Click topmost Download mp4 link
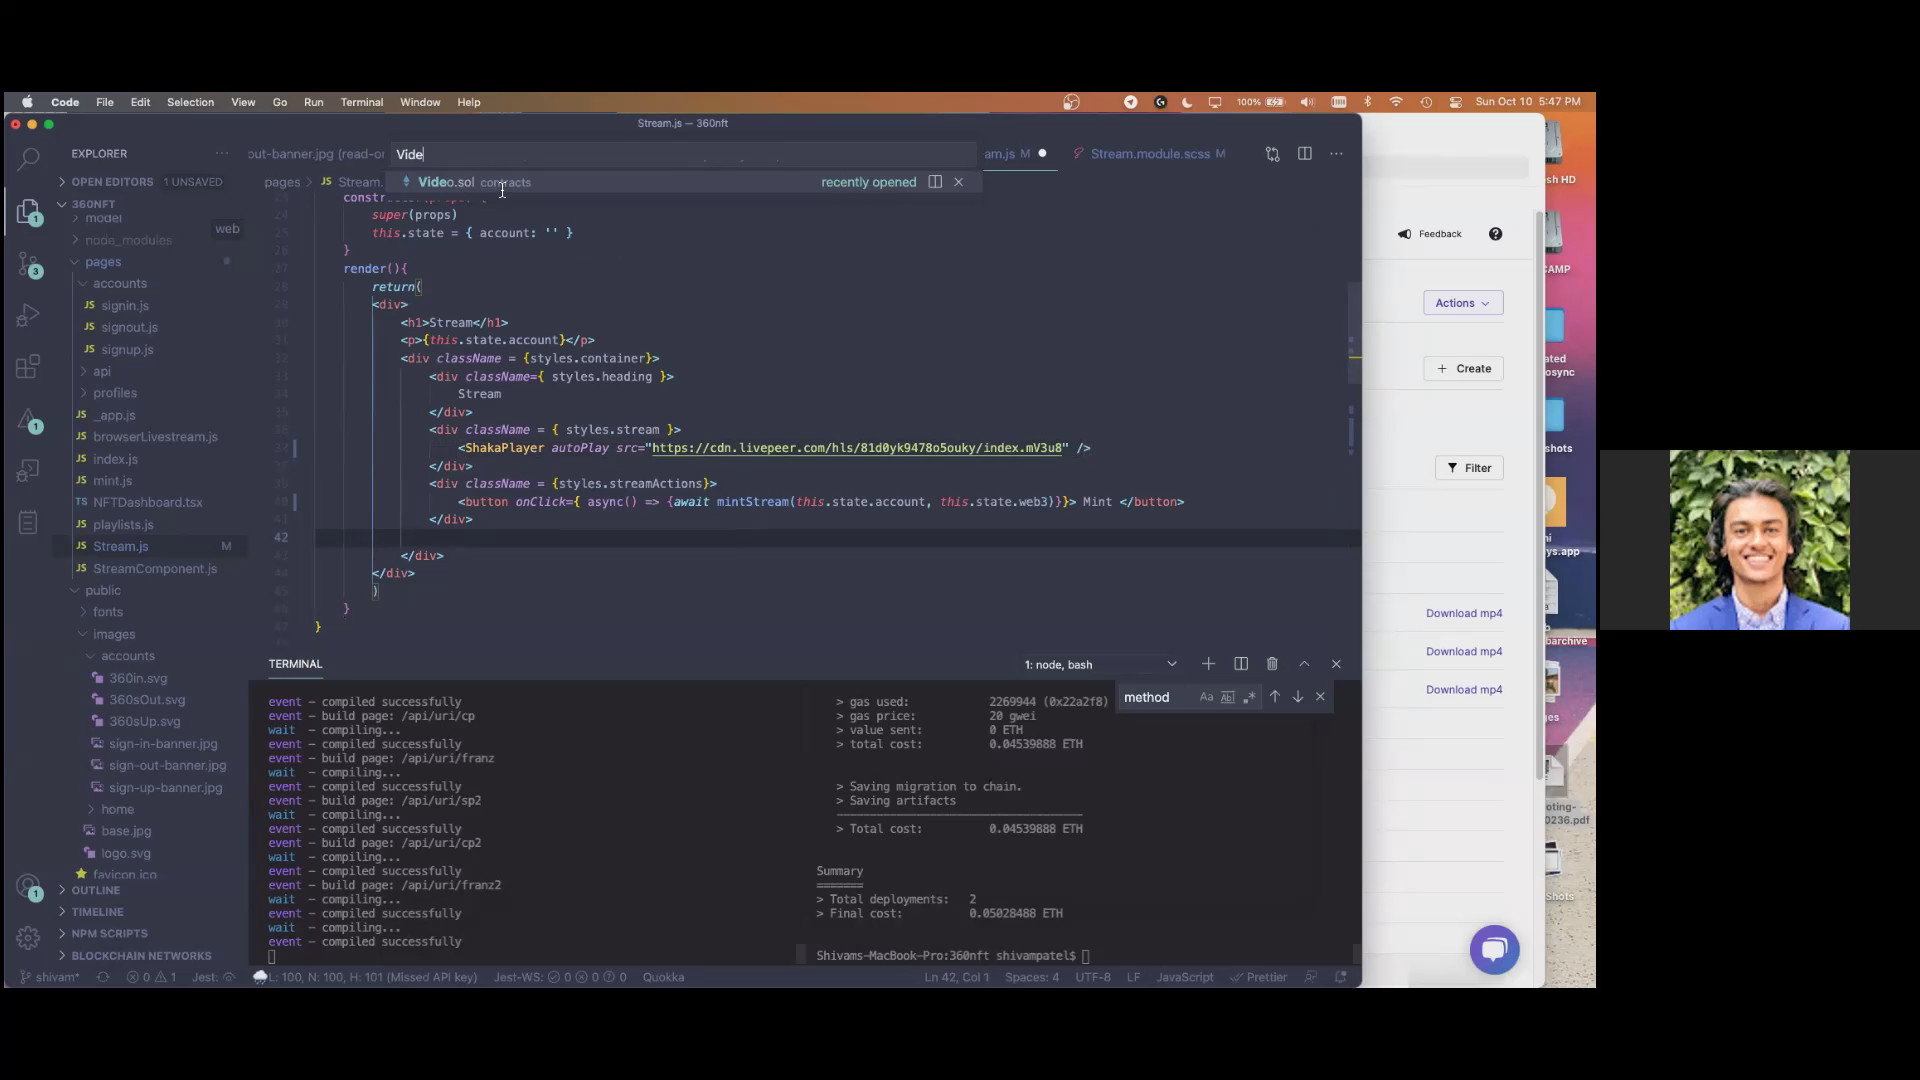Image resolution: width=1920 pixels, height=1080 pixels. (1464, 614)
